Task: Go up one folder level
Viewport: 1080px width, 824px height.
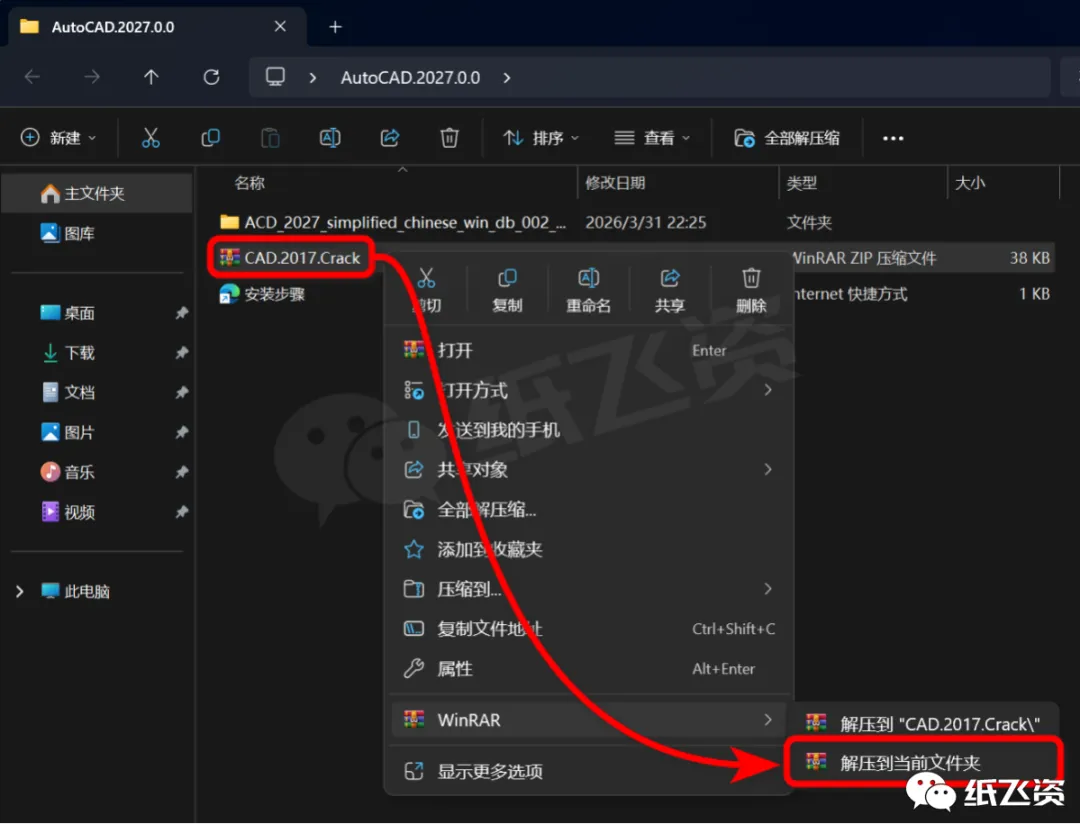Action: pos(151,77)
